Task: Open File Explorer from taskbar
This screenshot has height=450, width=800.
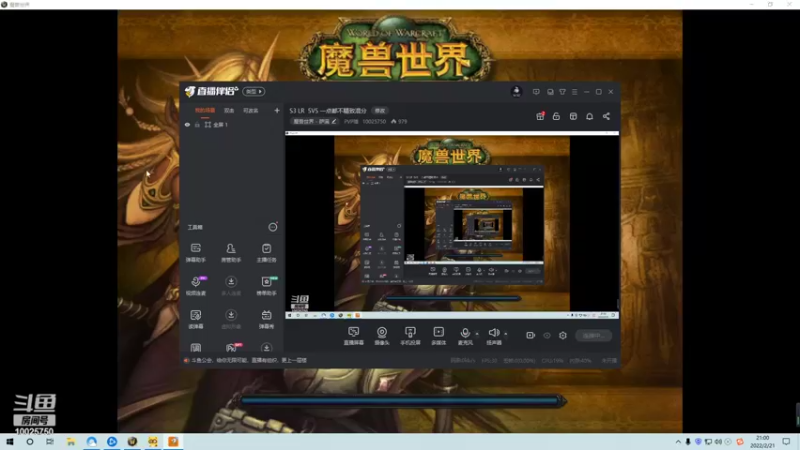Action: [x=70, y=442]
